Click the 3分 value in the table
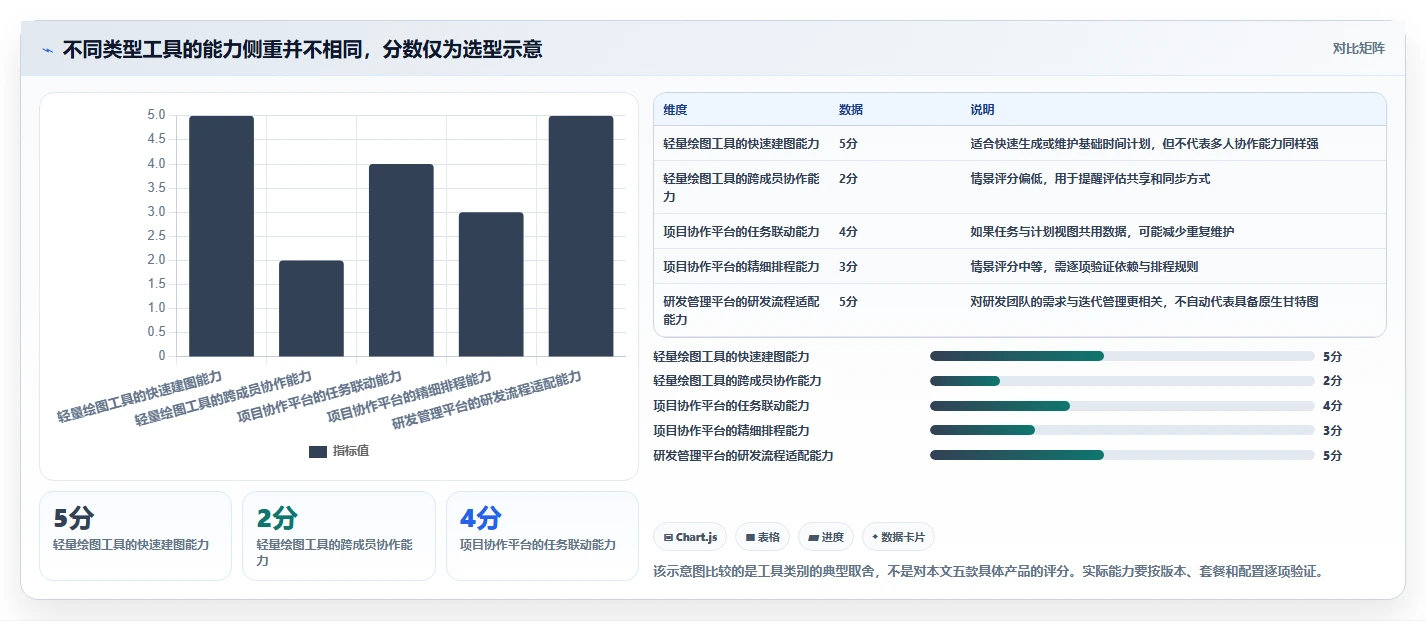Viewport: 1426px width, 621px height. [x=848, y=267]
